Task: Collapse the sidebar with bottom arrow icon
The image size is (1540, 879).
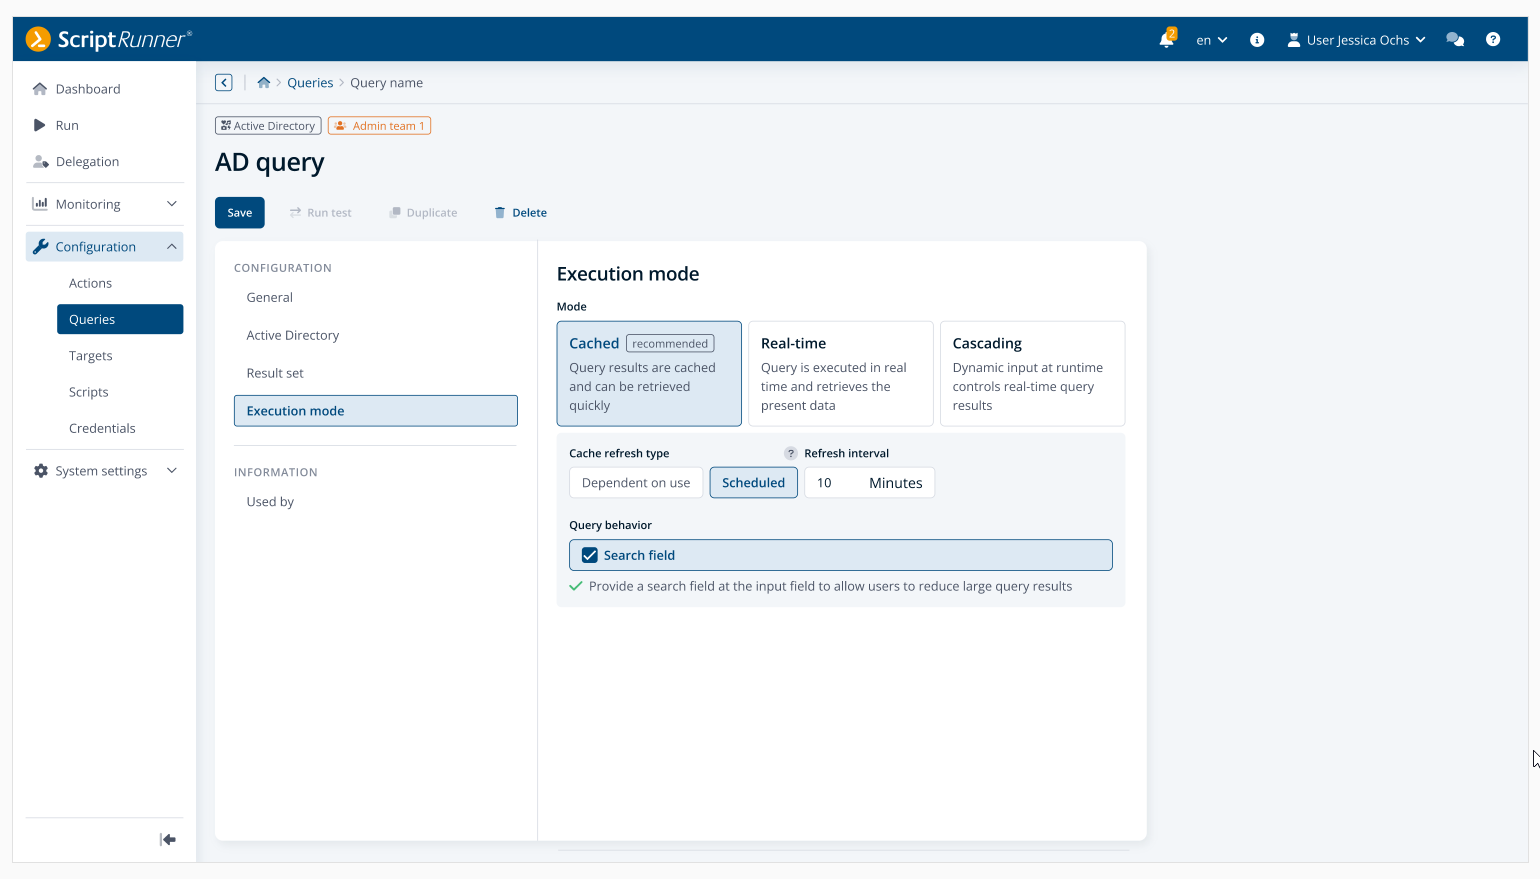Action: (x=168, y=840)
